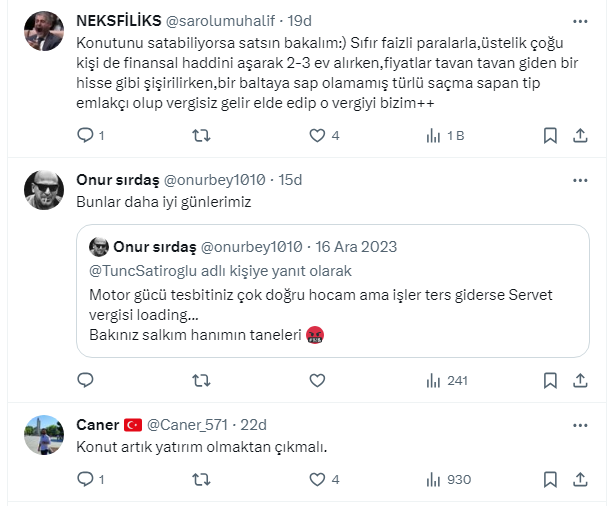Reply to NEKSFİLİKS's tweet
Image resolution: width=613 pixels, height=506 pixels.
pyautogui.click(x=85, y=135)
